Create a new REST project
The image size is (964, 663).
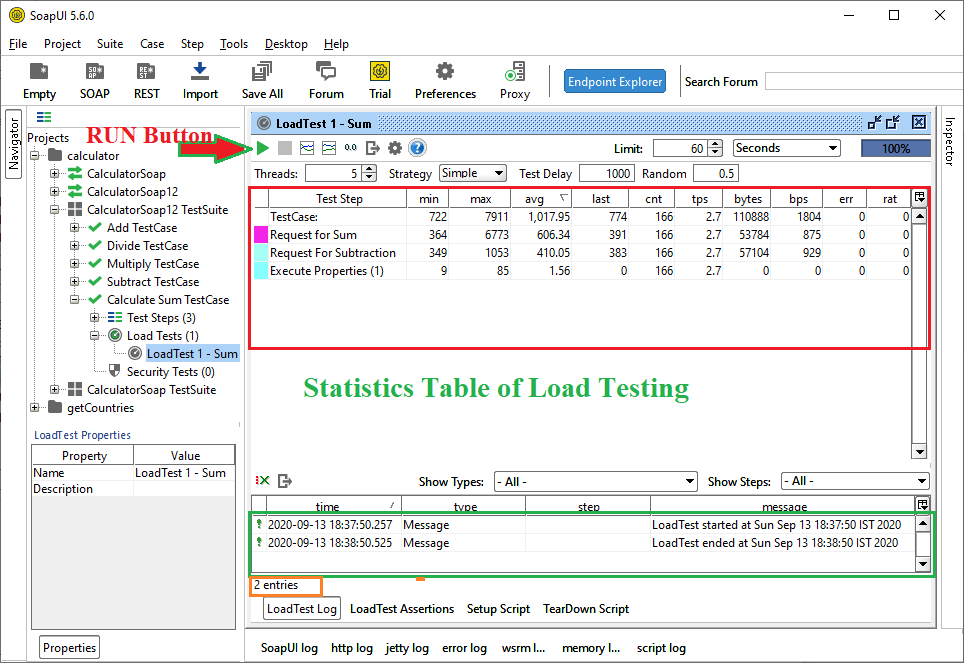click(146, 81)
